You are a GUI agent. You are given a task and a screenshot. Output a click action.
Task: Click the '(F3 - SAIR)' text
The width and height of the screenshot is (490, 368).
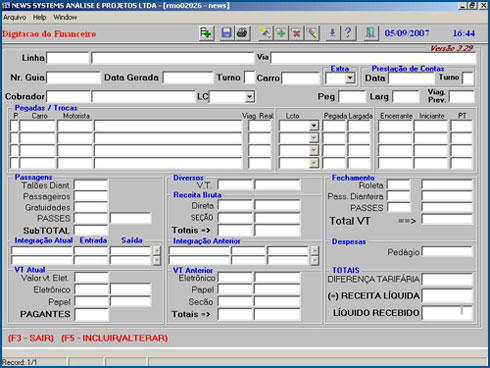click(x=31, y=338)
